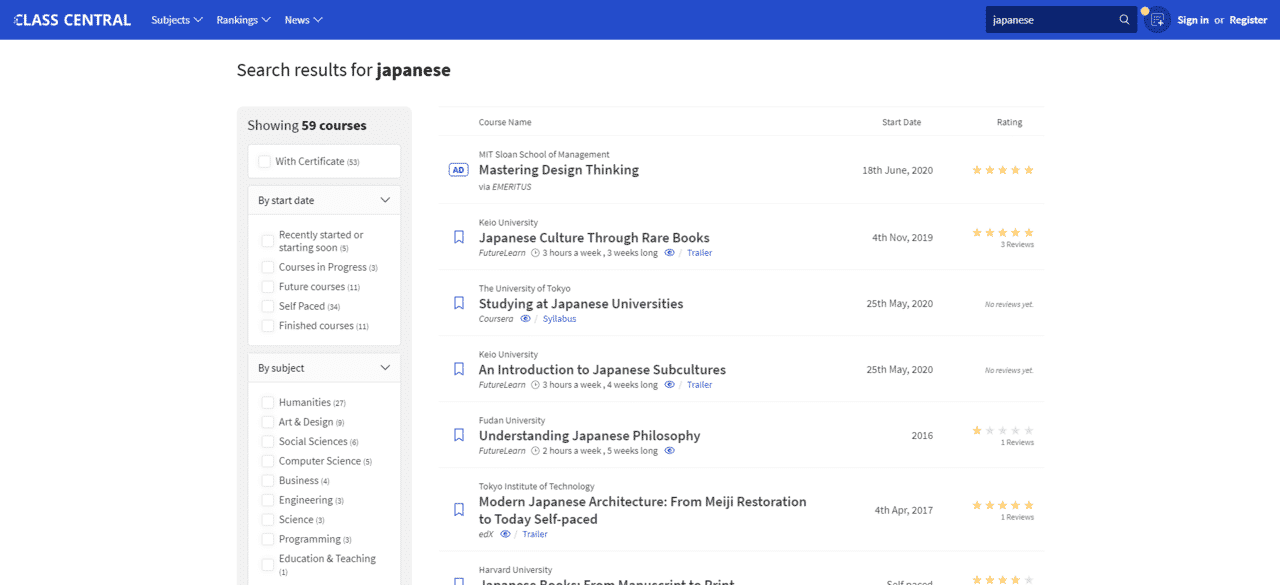Watch Trailer for Introduction to Japanese Subcultures
Image resolution: width=1280 pixels, height=585 pixels.
699,385
